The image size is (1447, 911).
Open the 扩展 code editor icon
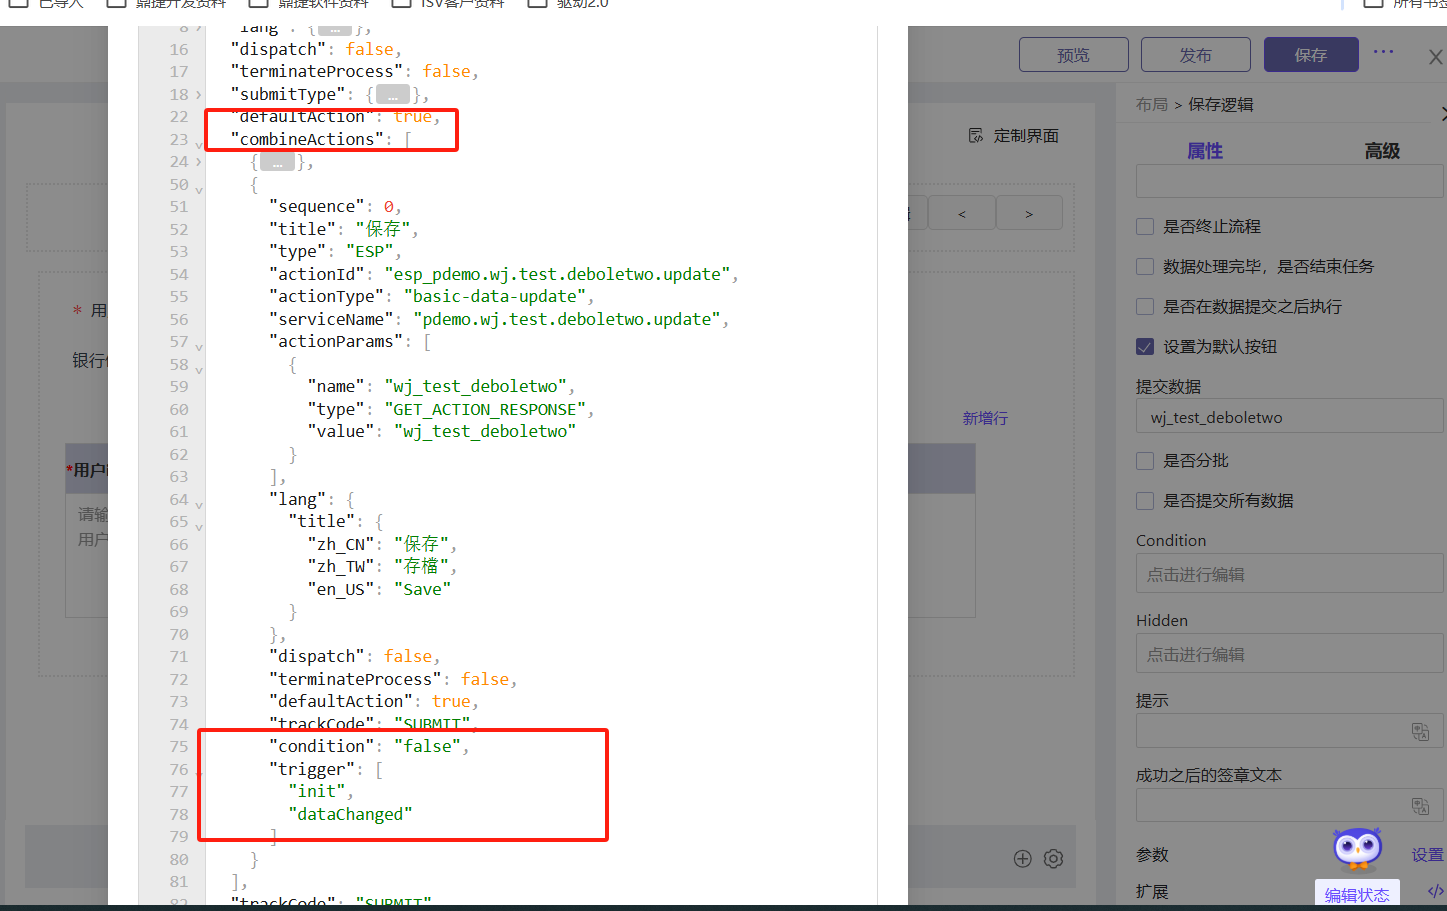1436,891
